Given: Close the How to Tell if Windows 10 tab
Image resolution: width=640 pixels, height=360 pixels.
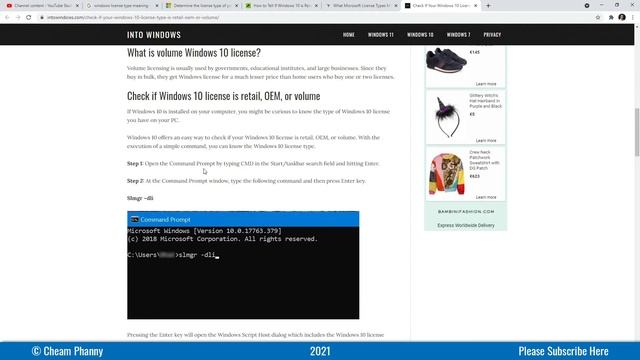Looking at the screenshot, I should pyautogui.click(x=316, y=6).
